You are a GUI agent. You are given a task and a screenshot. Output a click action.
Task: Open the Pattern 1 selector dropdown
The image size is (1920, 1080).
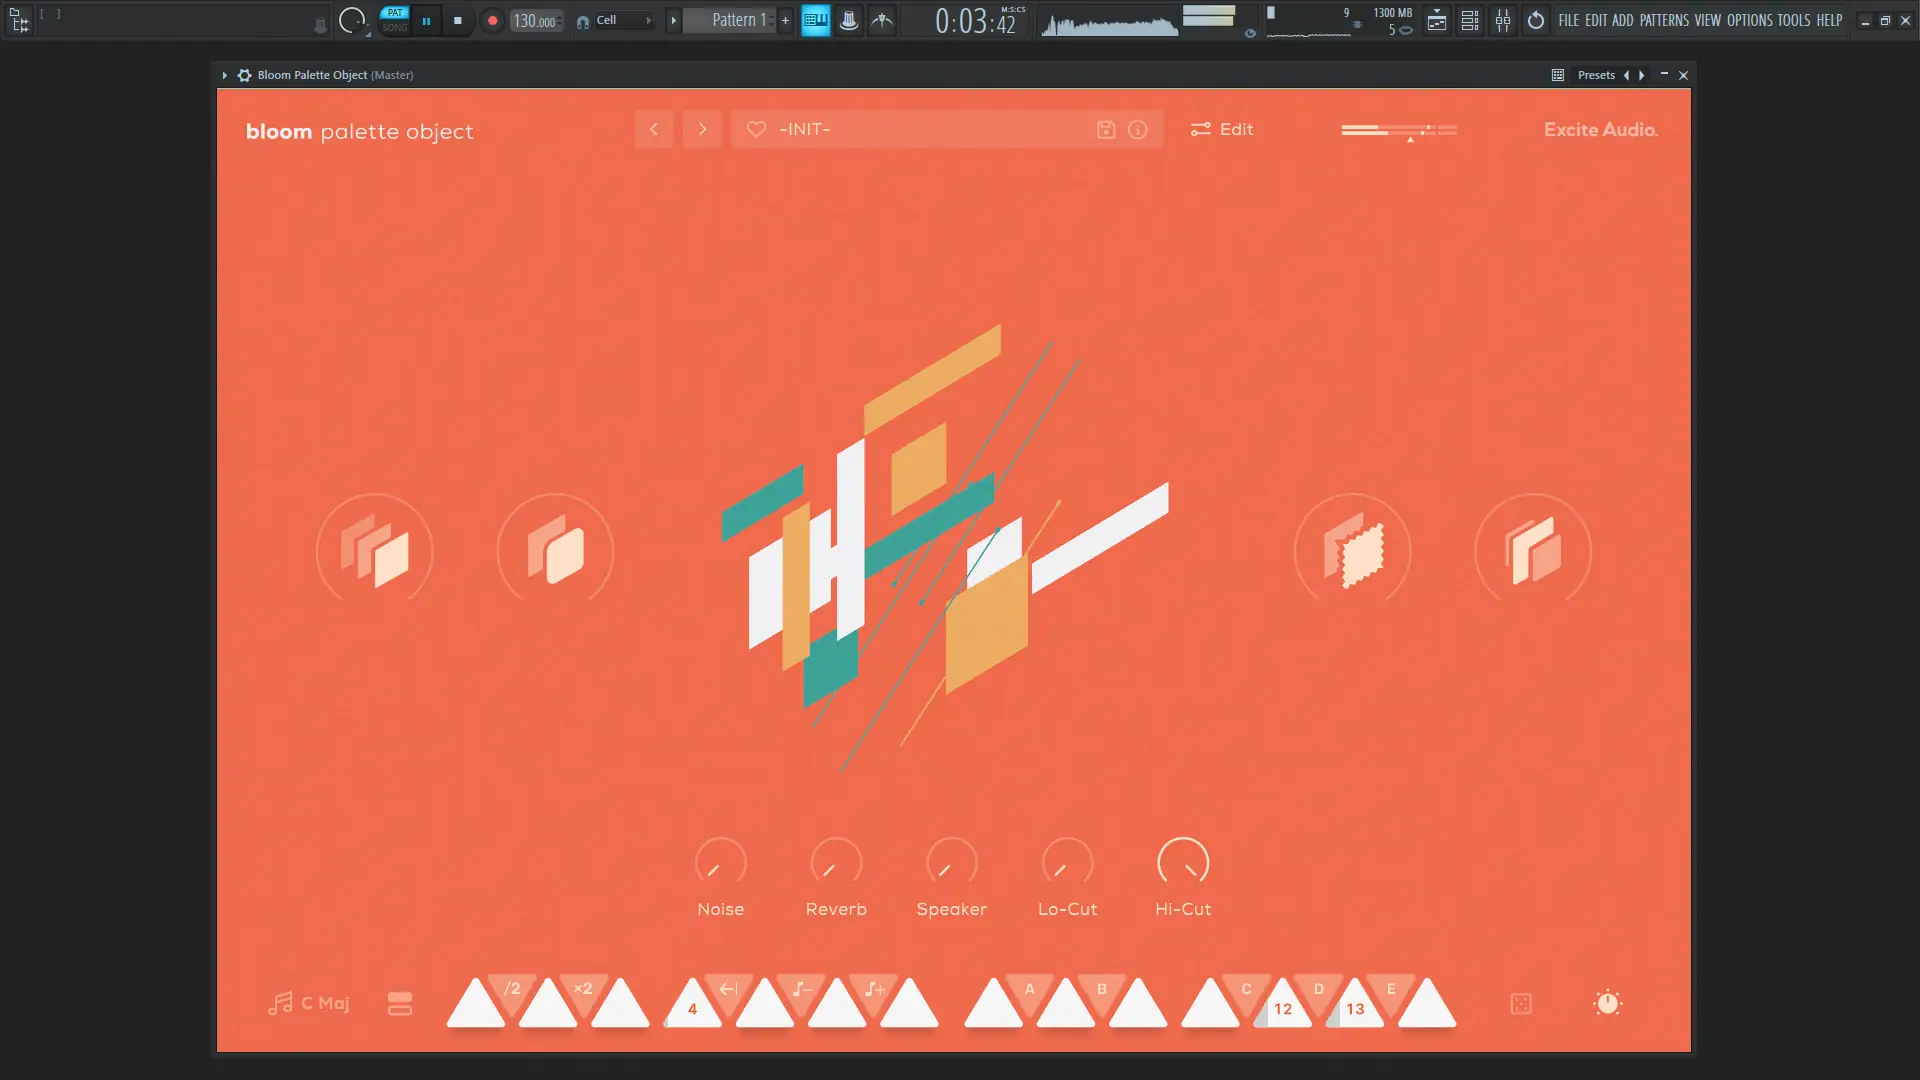tap(737, 20)
